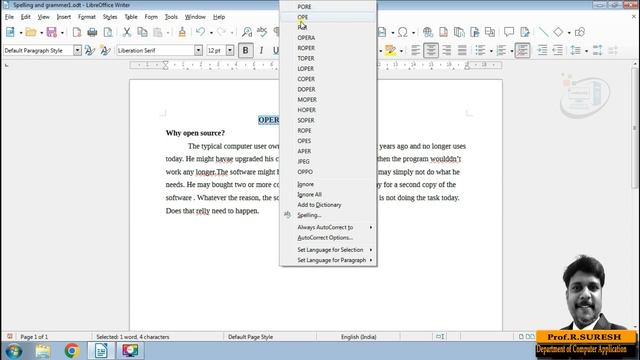The width and height of the screenshot is (640, 360).
Task: Open the New document dropdown arrow
Action: tap(21, 32)
